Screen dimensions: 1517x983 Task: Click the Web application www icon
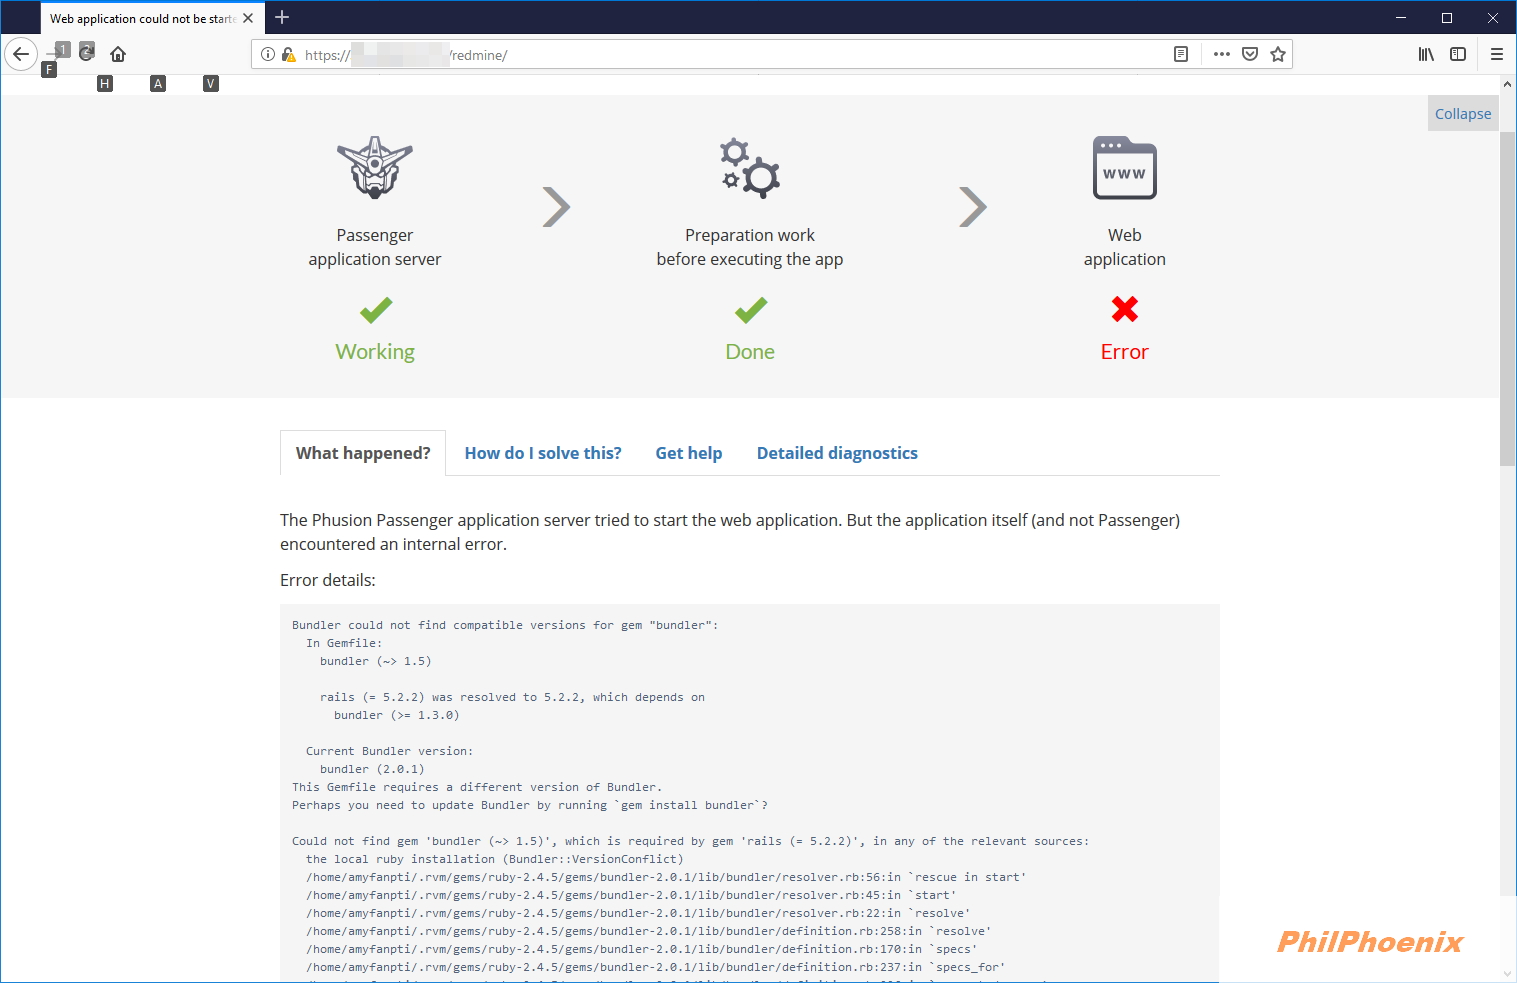click(x=1125, y=167)
